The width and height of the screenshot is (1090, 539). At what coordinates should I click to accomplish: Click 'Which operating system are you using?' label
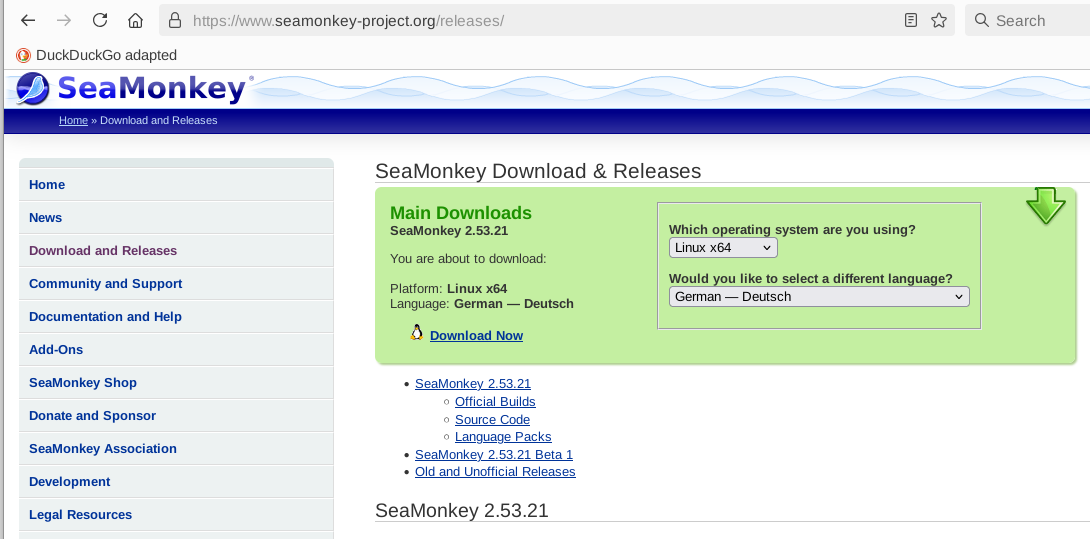[x=792, y=230]
